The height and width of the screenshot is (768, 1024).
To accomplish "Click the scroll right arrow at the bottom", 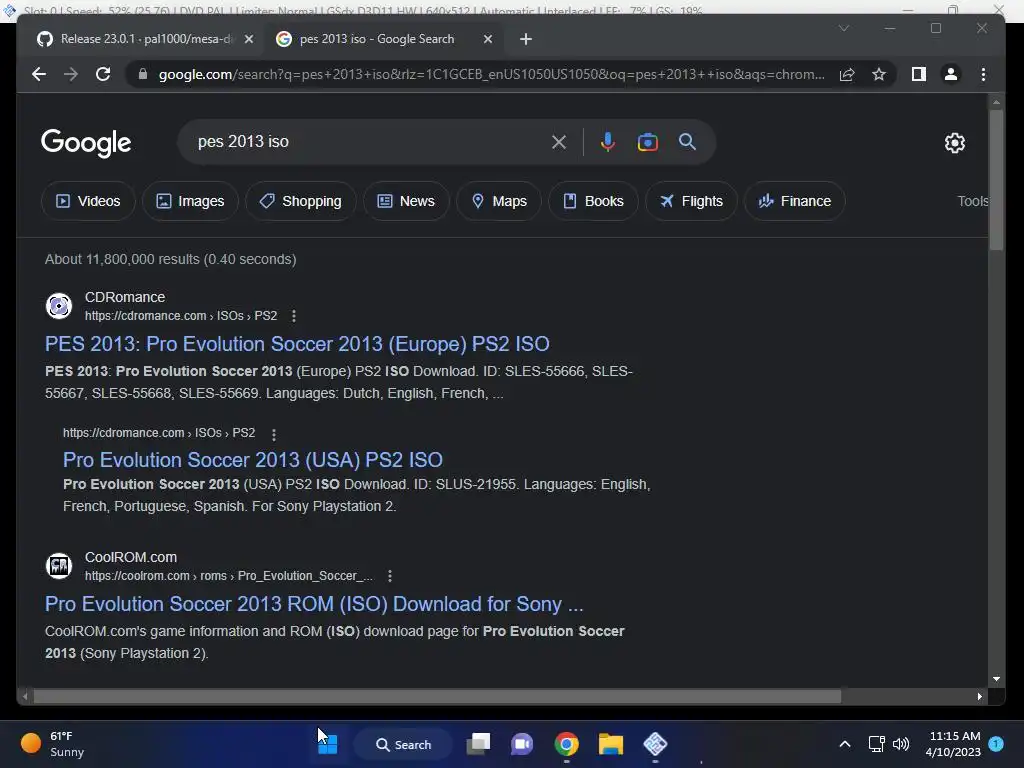I will pyautogui.click(x=980, y=697).
